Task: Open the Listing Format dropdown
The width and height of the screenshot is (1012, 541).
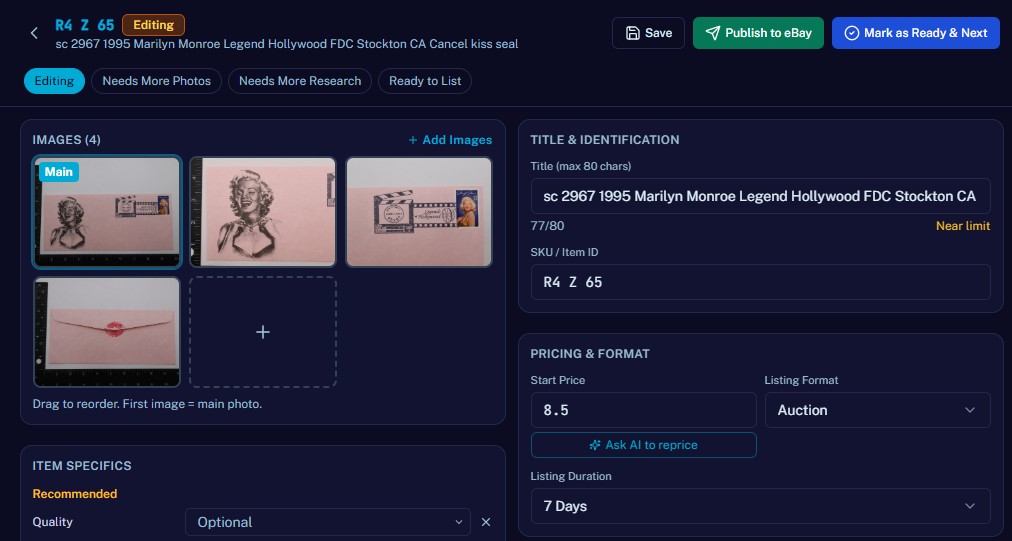Action: point(877,410)
